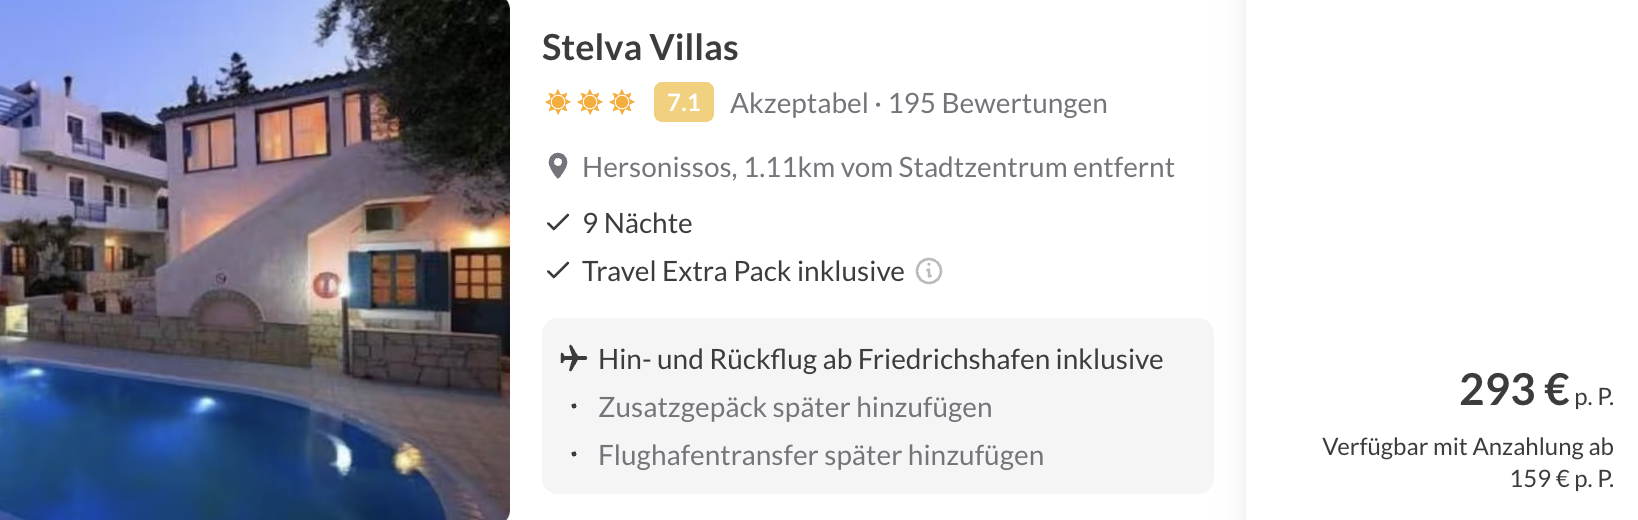Click the airplane icon beside flight details
Viewport: 1638px width, 520px height.
pyautogui.click(x=573, y=358)
